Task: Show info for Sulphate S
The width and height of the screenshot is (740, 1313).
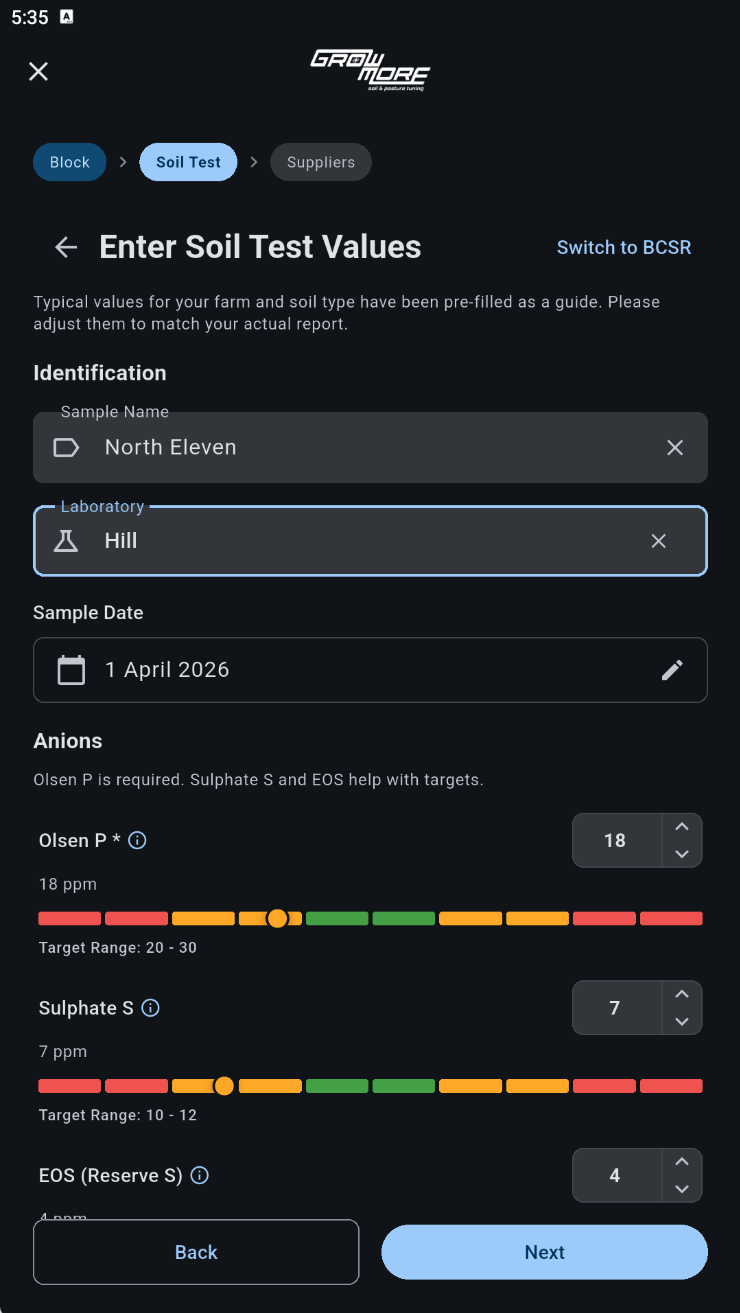Action: [151, 1008]
